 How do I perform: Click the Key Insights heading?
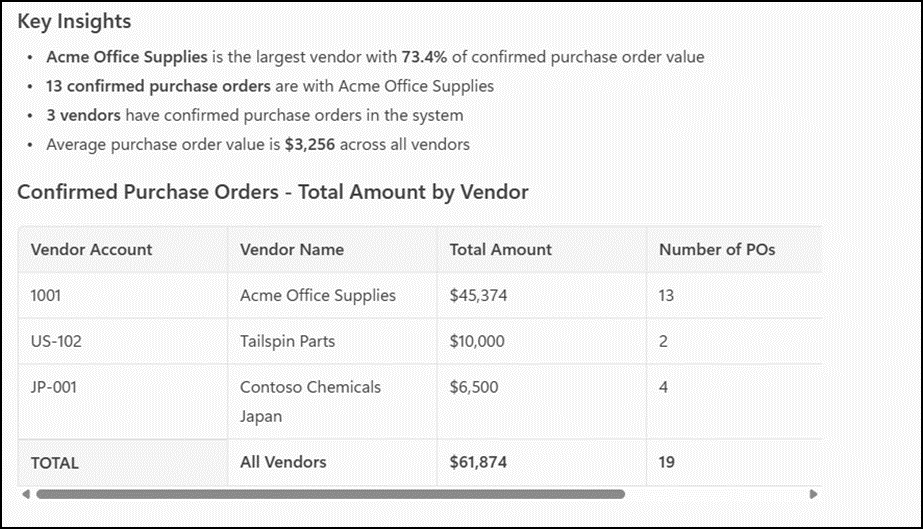tap(74, 22)
